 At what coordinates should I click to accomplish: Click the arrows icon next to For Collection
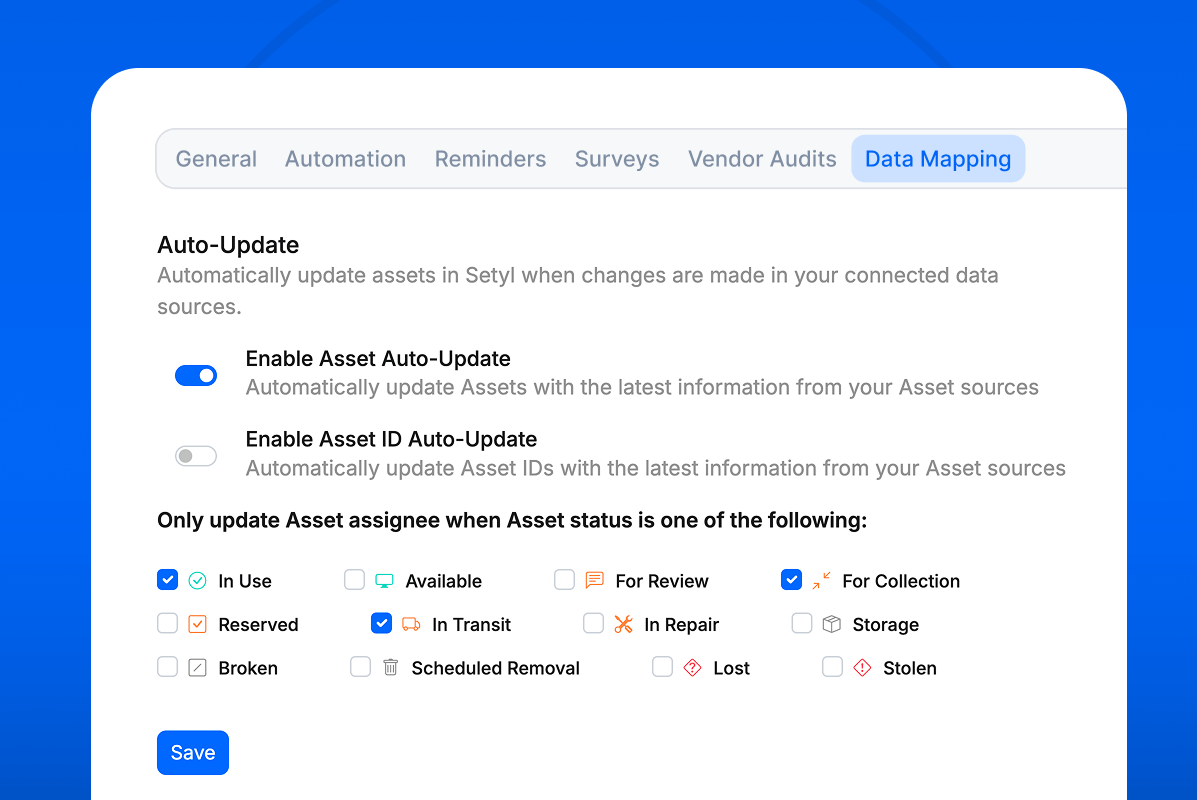click(820, 580)
